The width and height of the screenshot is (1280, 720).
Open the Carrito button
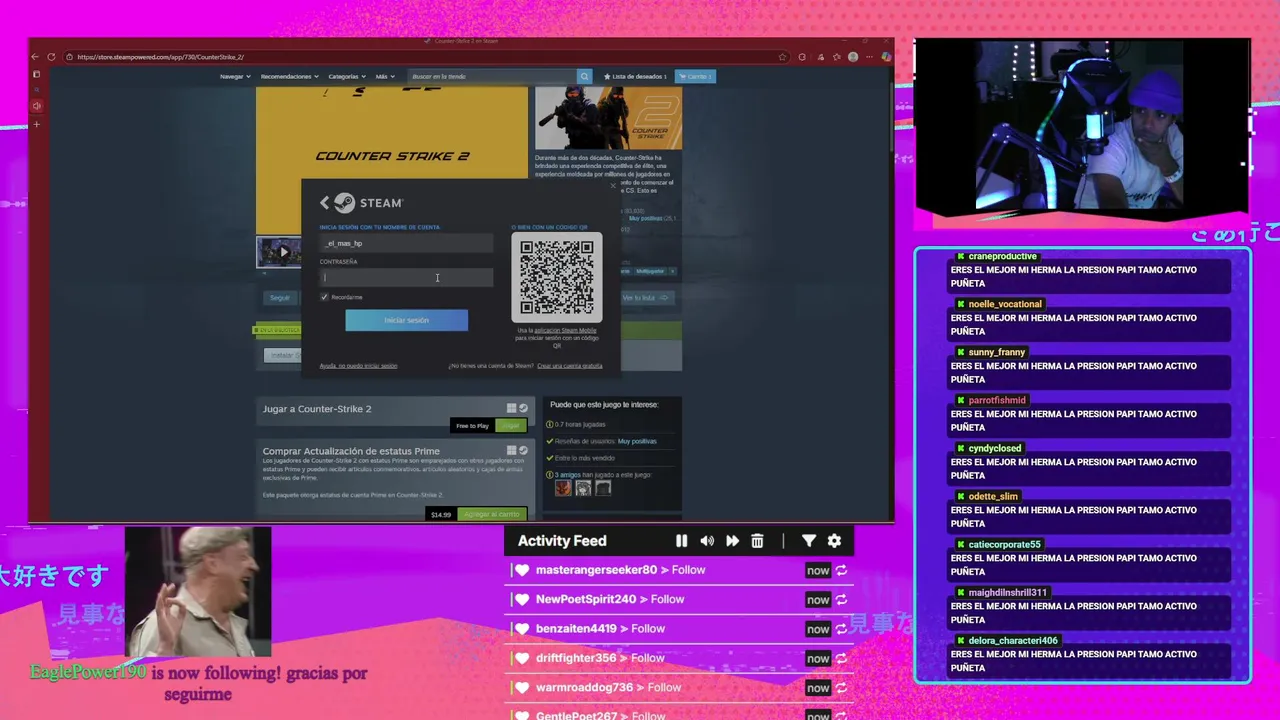695,76
